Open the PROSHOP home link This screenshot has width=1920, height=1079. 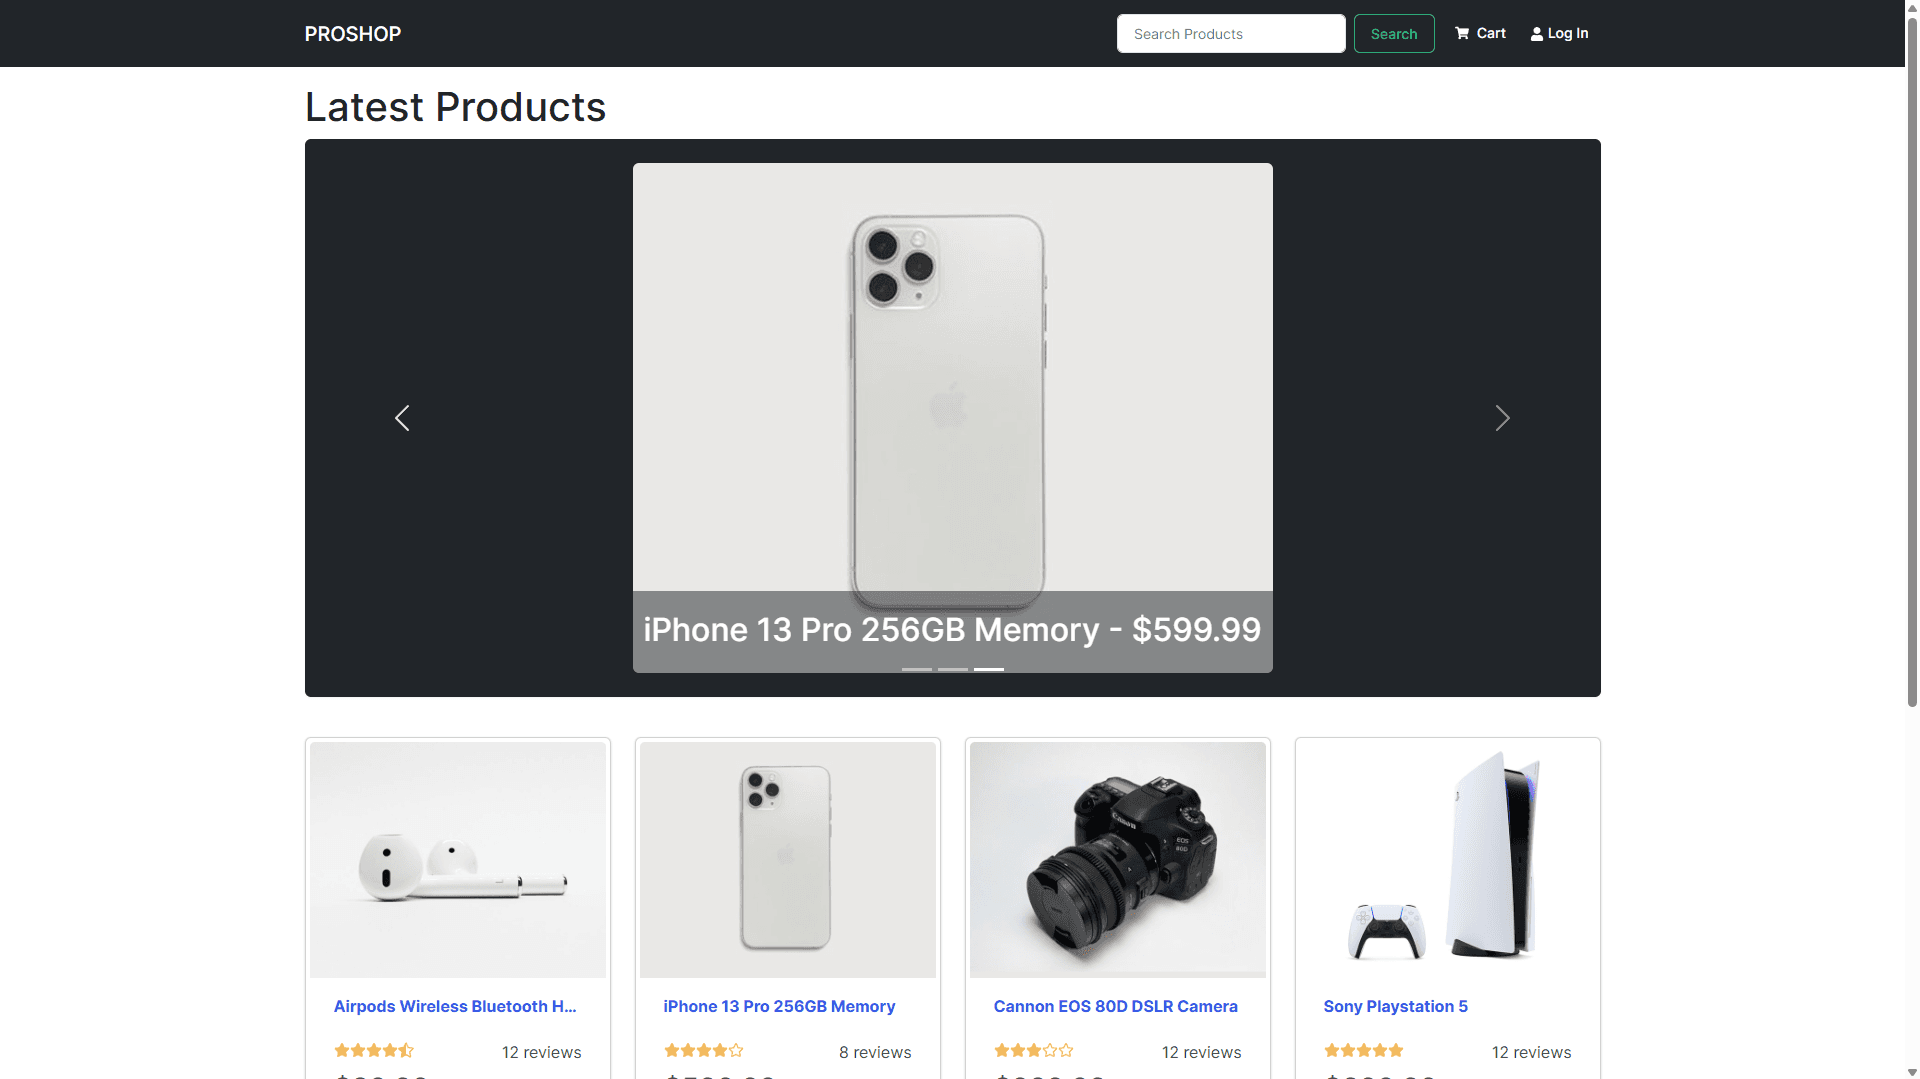[x=353, y=34]
